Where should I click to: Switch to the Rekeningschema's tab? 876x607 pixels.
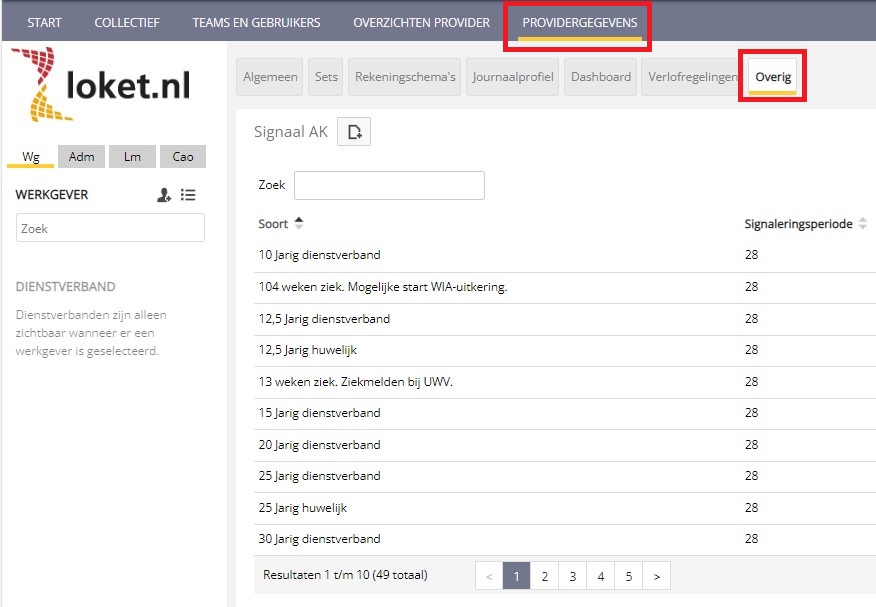405,77
